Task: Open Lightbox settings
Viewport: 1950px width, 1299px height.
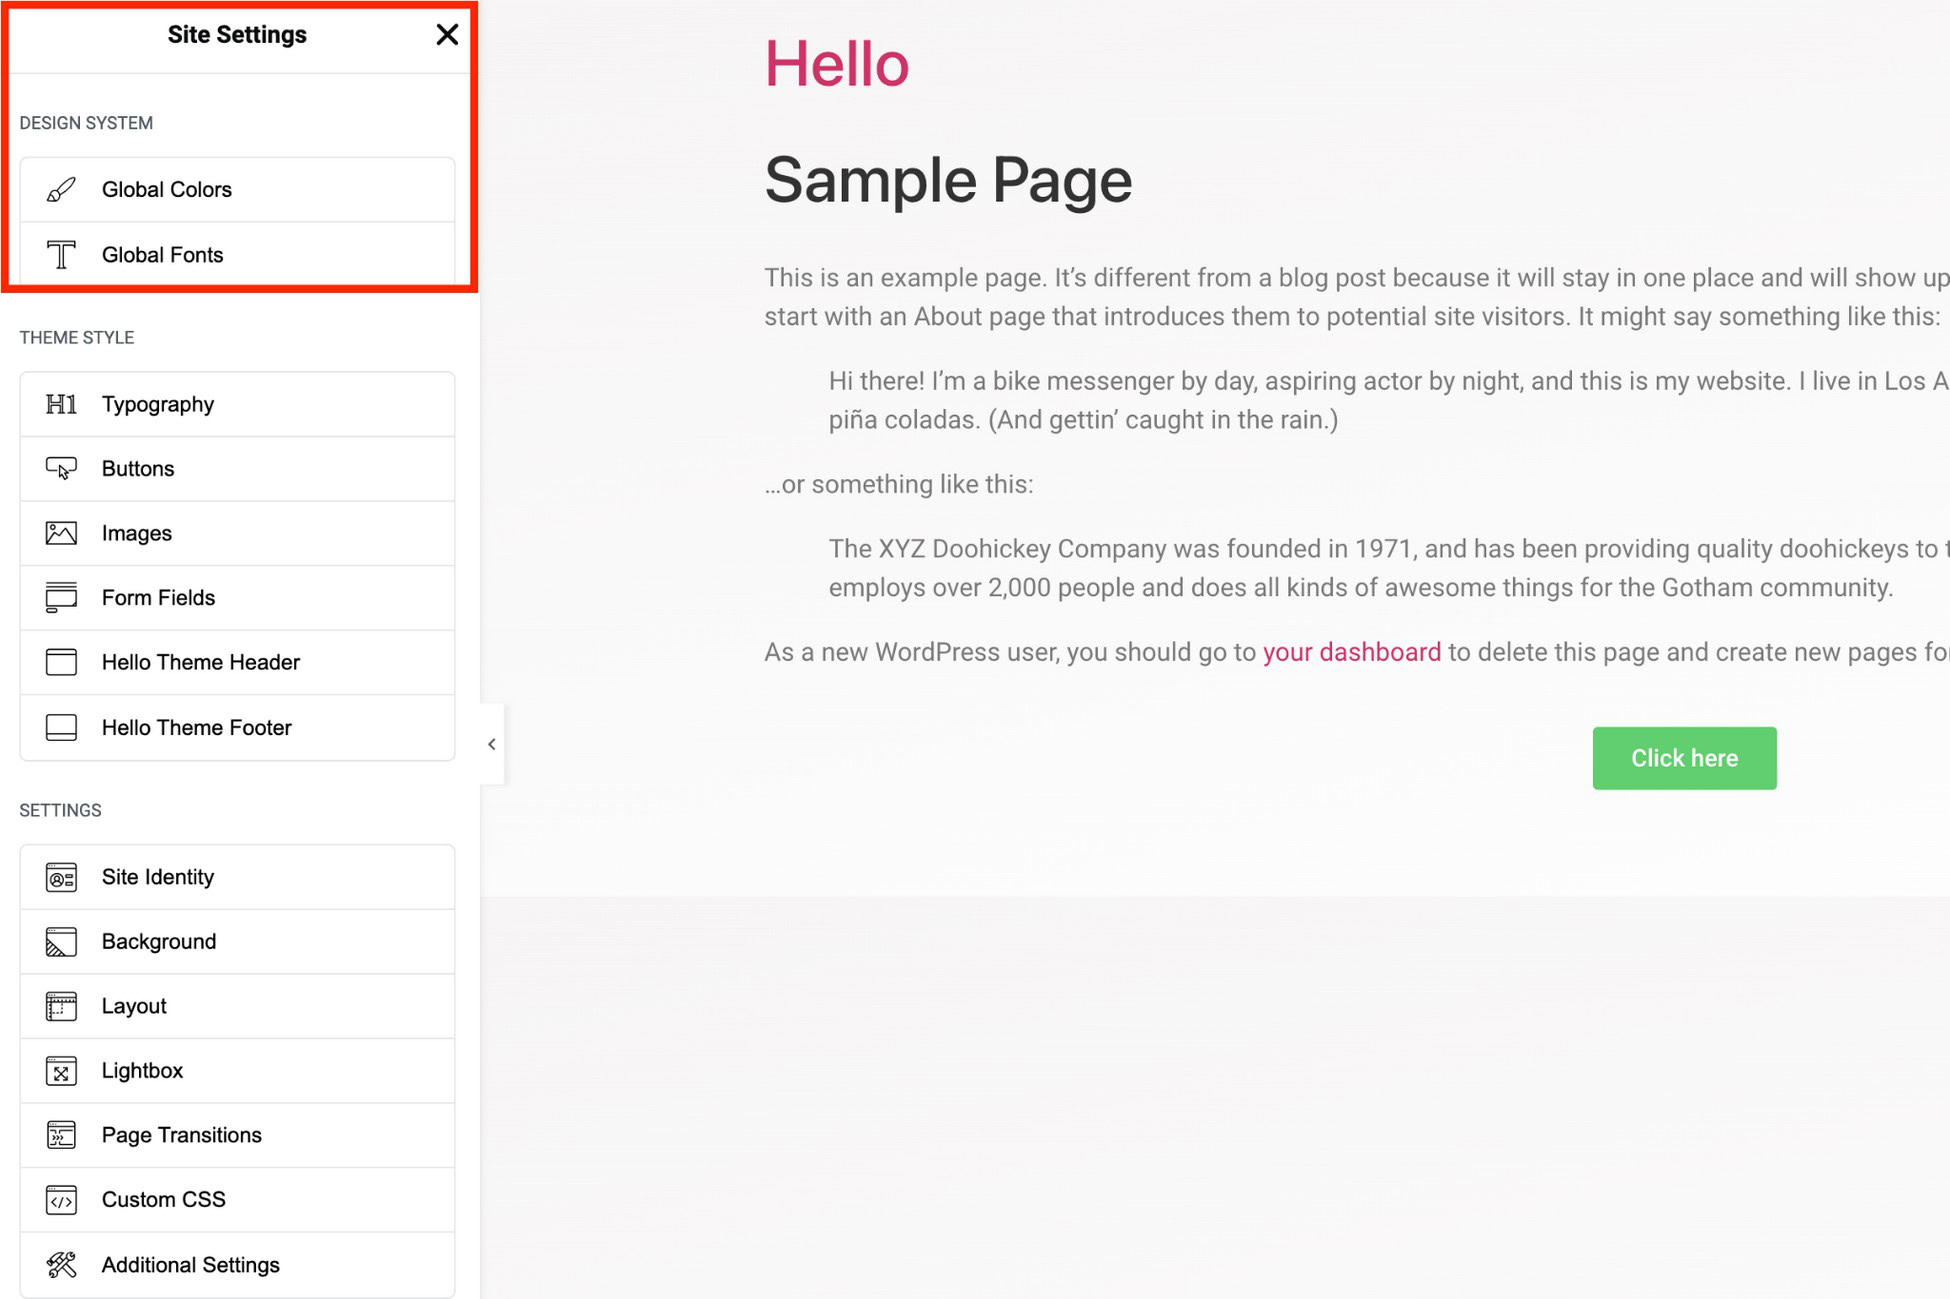Action: tap(237, 1071)
